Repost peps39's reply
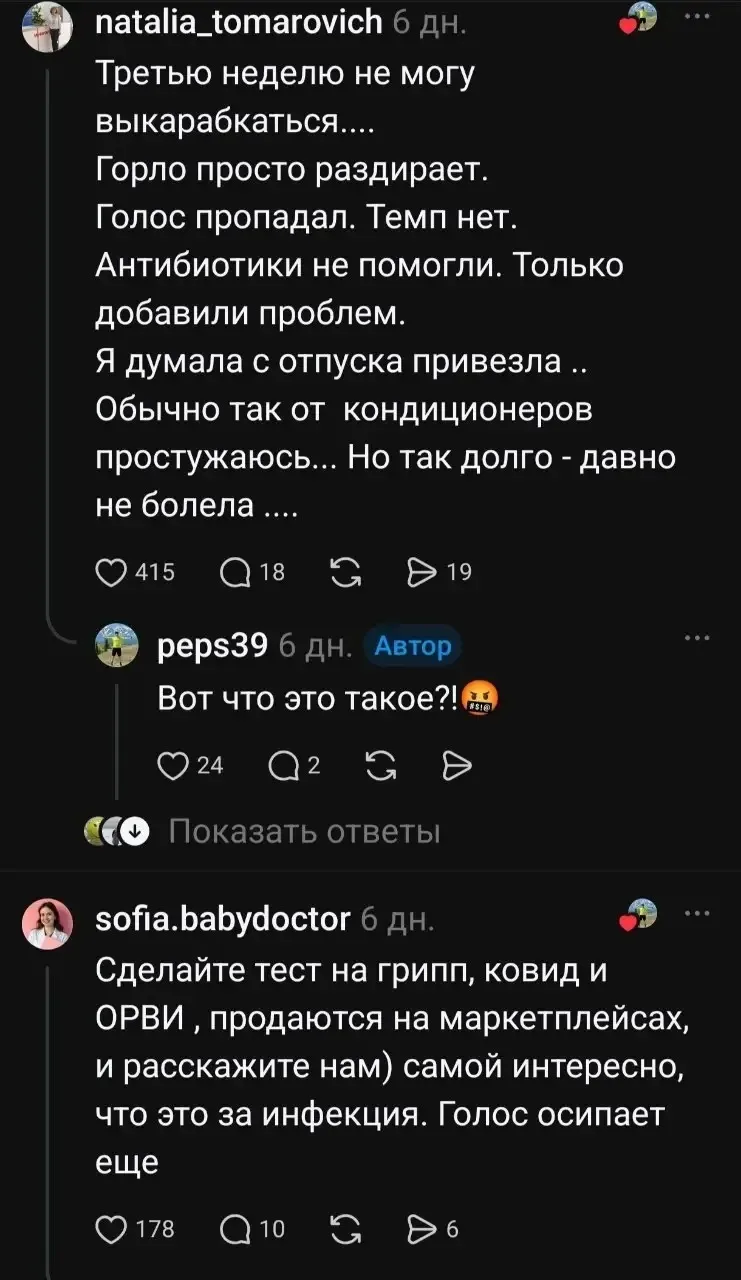741x1280 pixels. pos(381,766)
